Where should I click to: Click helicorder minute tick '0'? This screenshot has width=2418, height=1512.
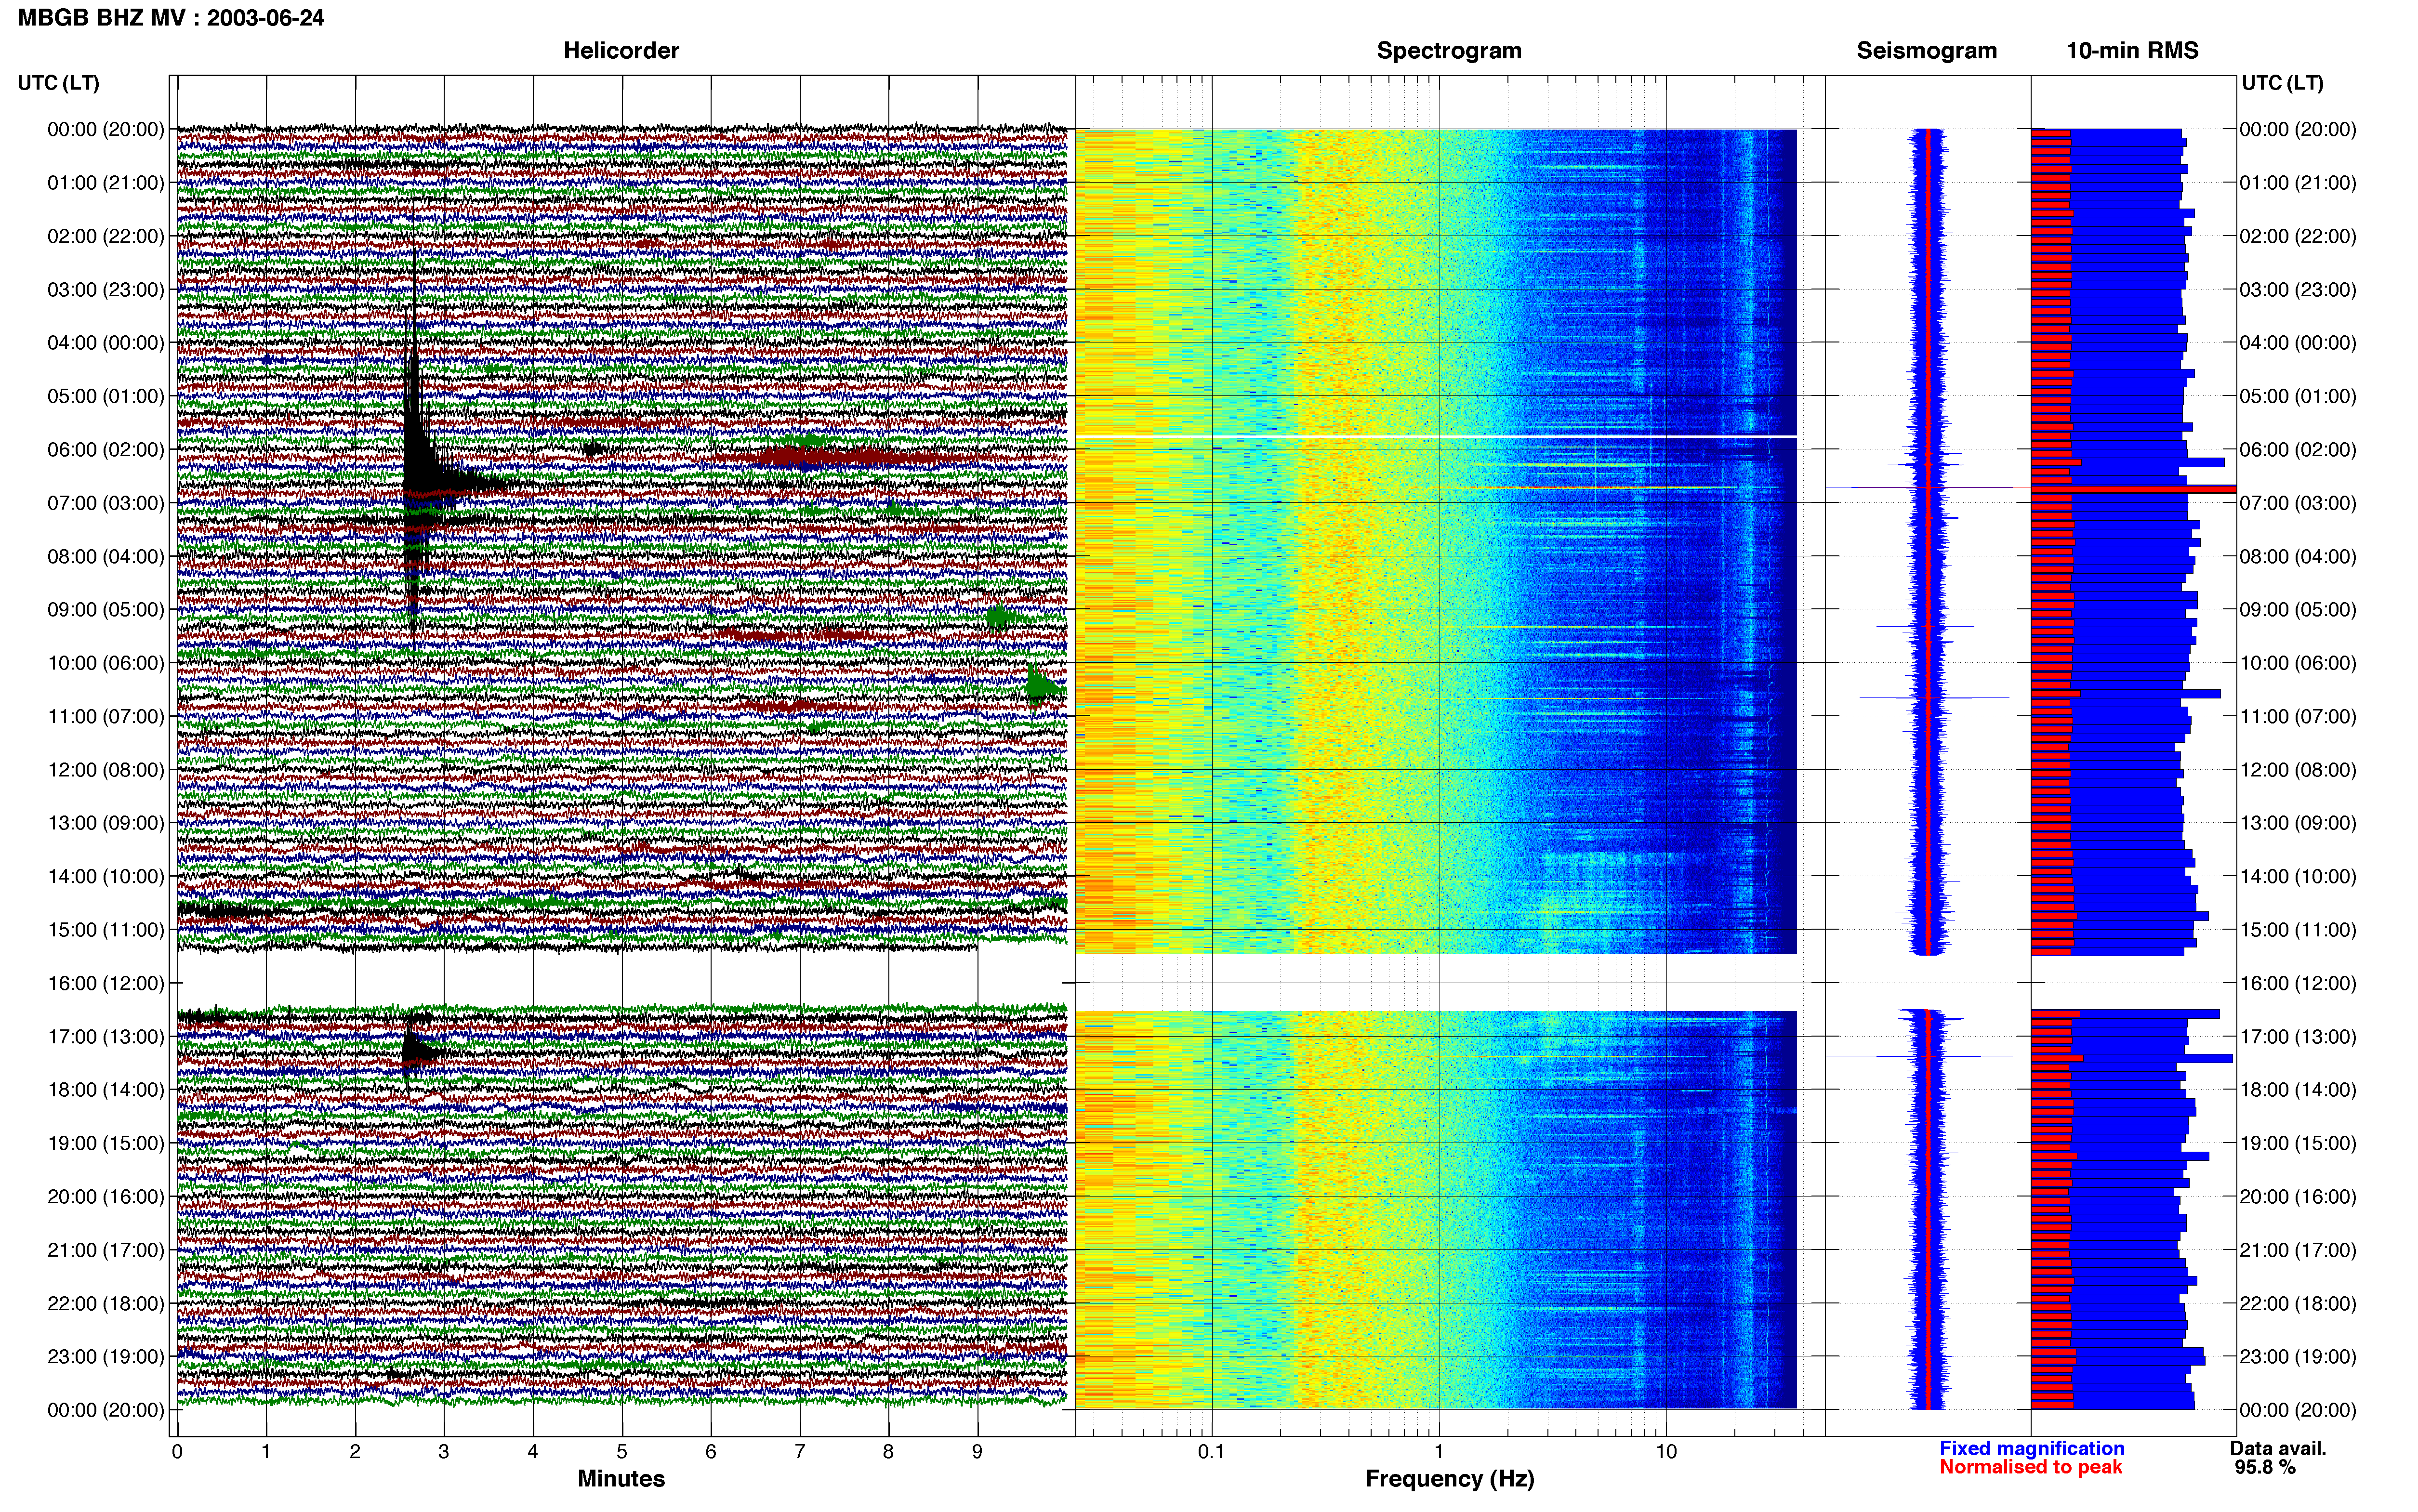[177, 1452]
